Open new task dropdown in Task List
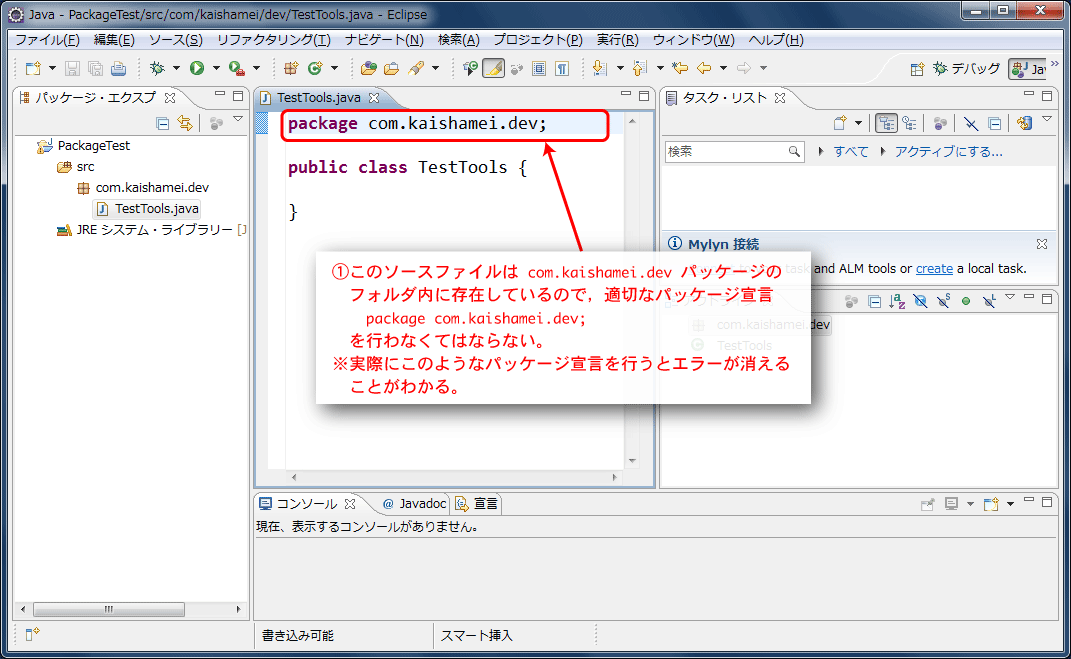Viewport: 1071px width, 659px height. pyautogui.click(x=859, y=123)
